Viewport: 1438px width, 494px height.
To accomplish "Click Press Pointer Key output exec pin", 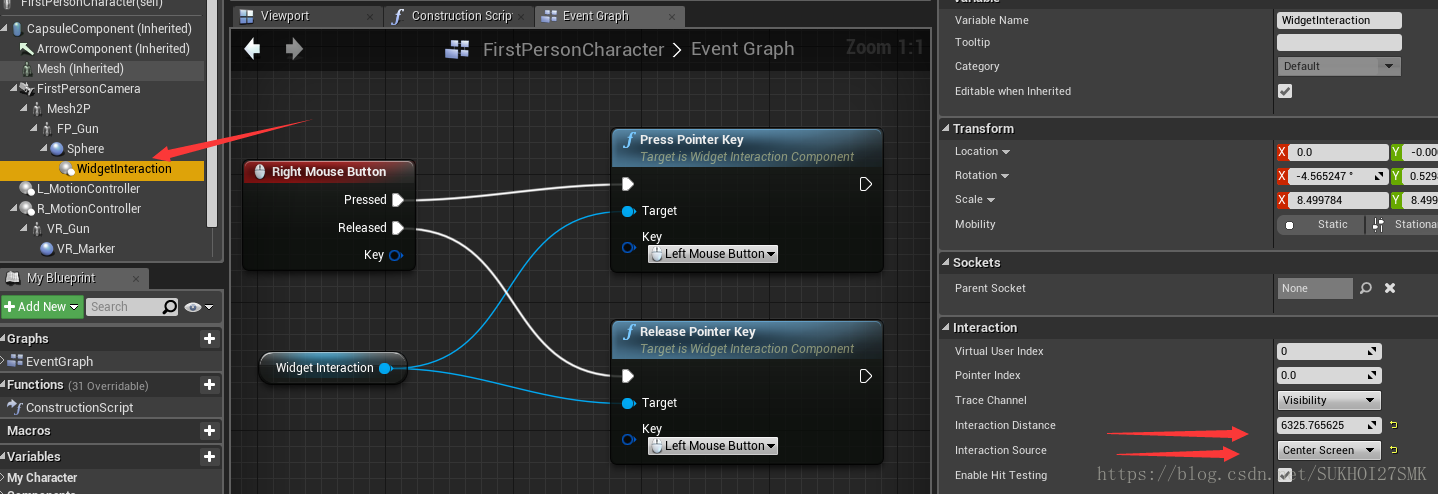I will (x=866, y=184).
